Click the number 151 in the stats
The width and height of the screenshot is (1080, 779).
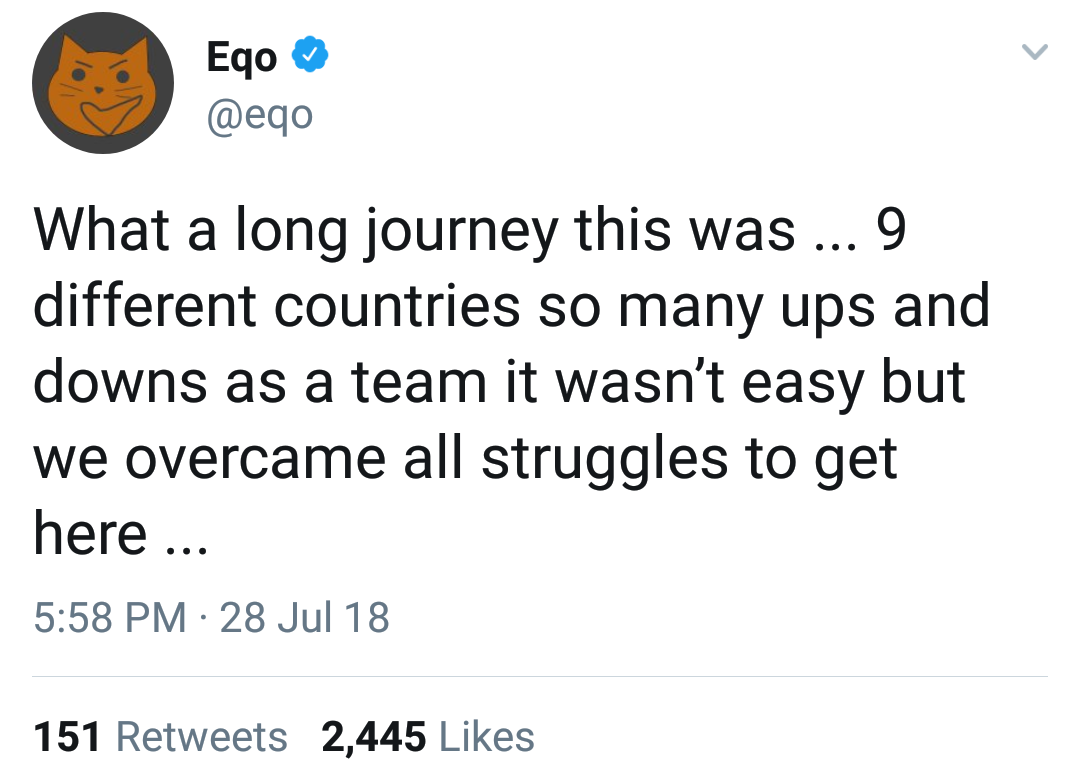click(68, 737)
